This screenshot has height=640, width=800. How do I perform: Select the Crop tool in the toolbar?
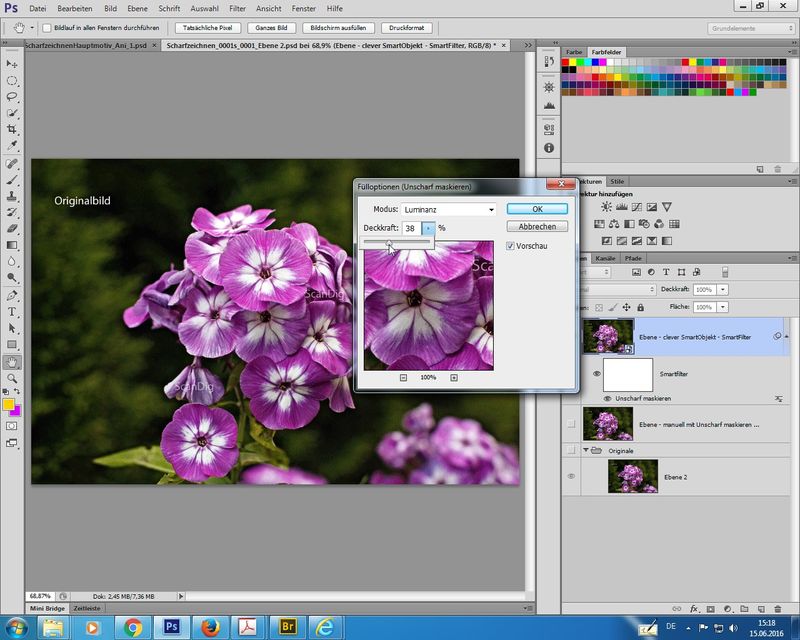(x=12, y=130)
